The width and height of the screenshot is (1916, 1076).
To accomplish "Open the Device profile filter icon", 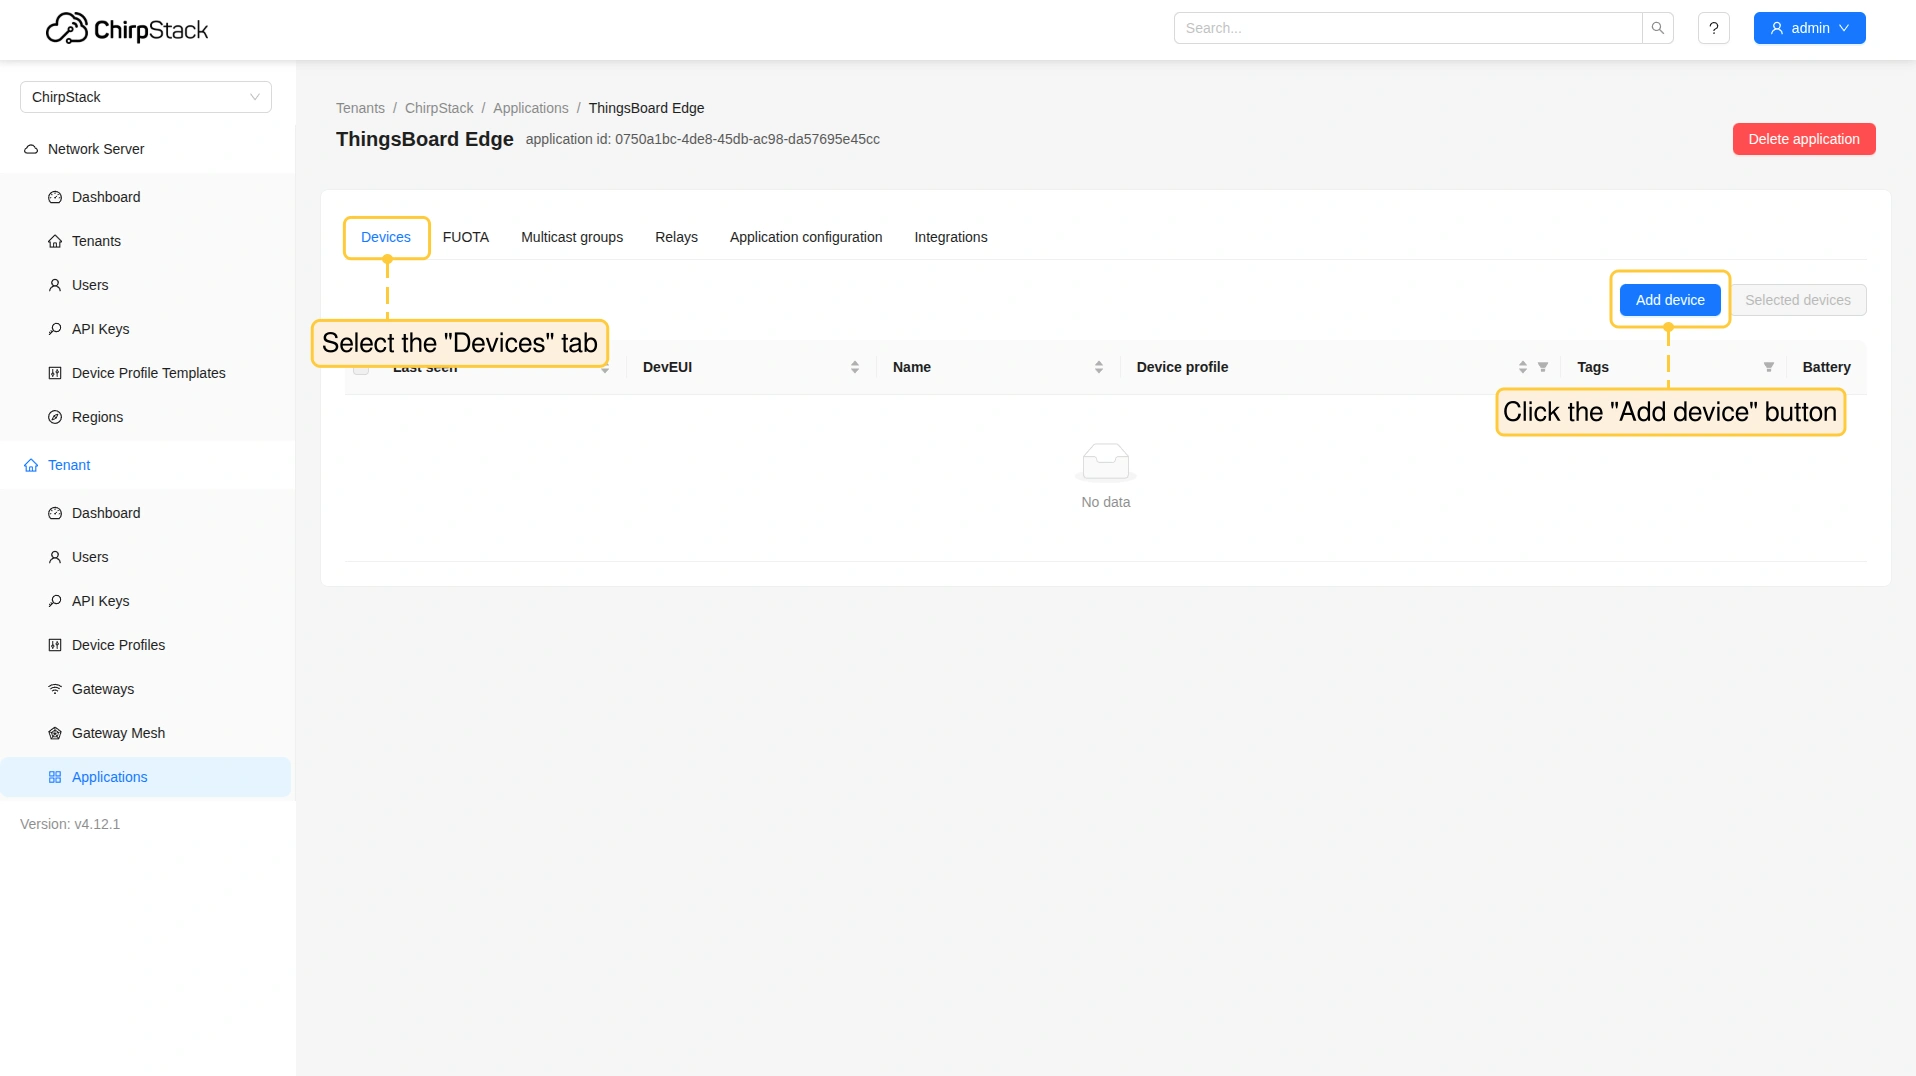I will [x=1543, y=367].
